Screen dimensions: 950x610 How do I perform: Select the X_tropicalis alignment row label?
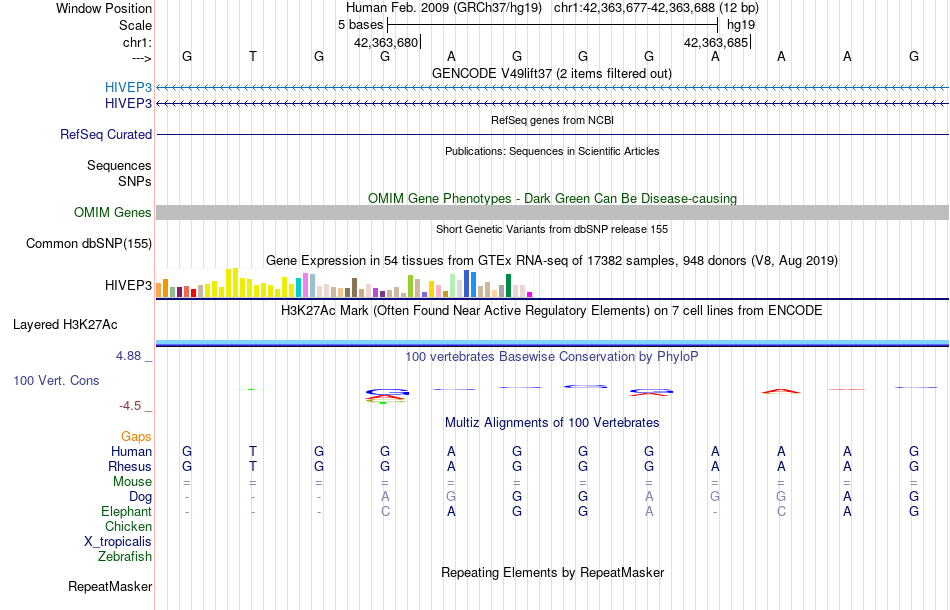tap(118, 542)
